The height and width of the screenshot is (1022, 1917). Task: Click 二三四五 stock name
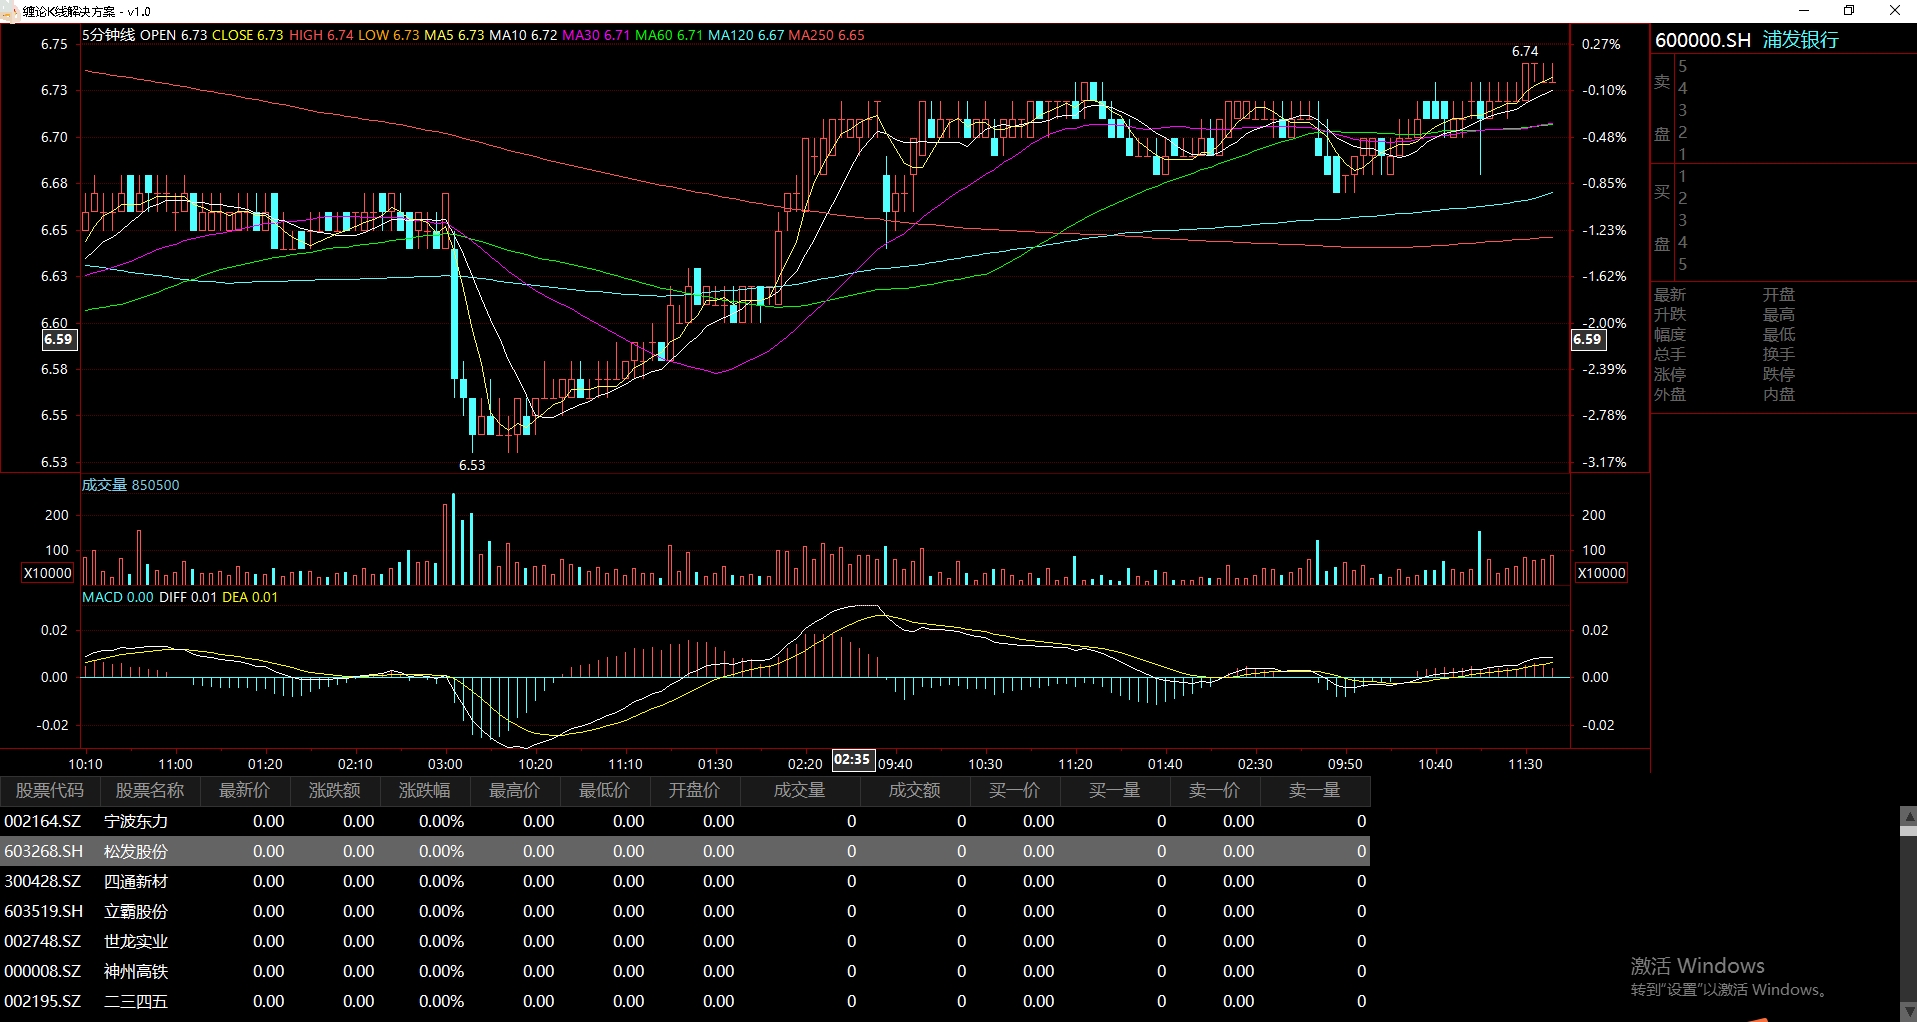(136, 1001)
